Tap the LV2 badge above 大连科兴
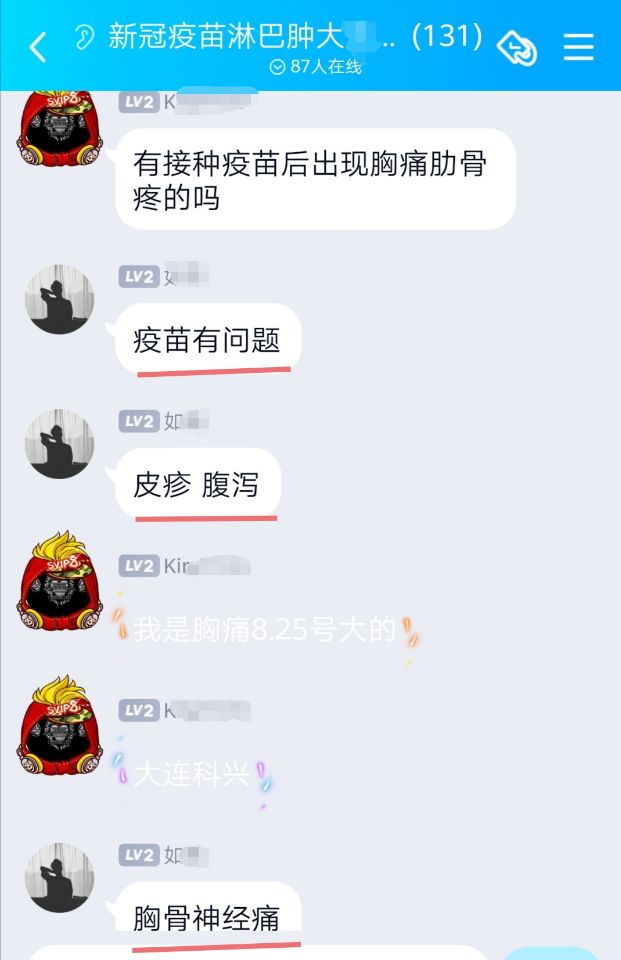 (139, 710)
